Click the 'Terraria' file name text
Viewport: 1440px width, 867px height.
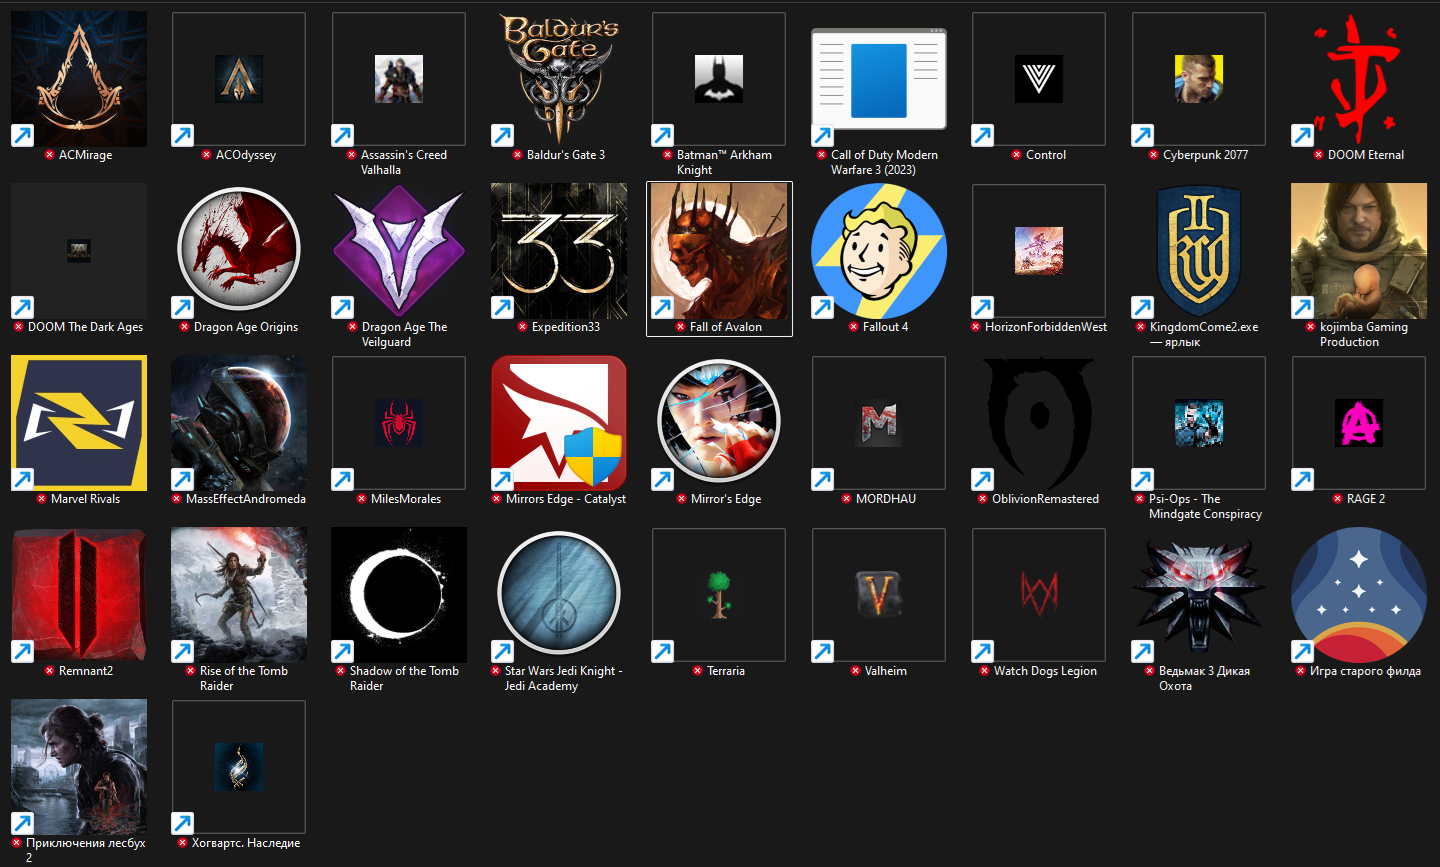pos(725,671)
